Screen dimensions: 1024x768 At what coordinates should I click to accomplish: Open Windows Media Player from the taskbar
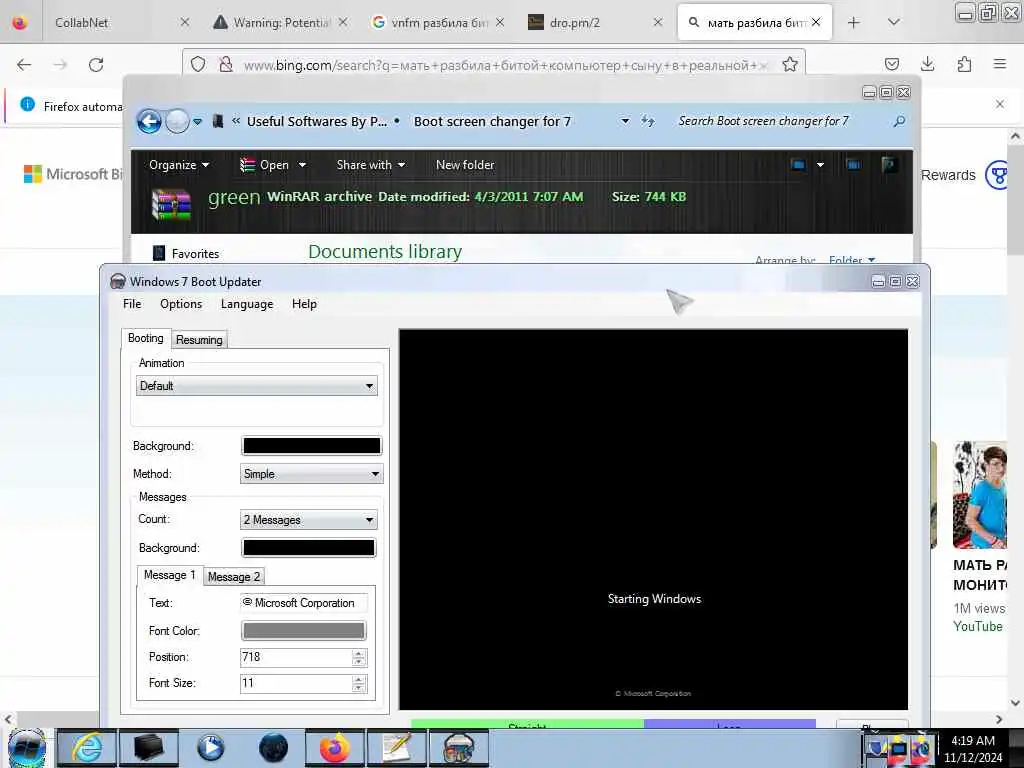[x=210, y=748]
